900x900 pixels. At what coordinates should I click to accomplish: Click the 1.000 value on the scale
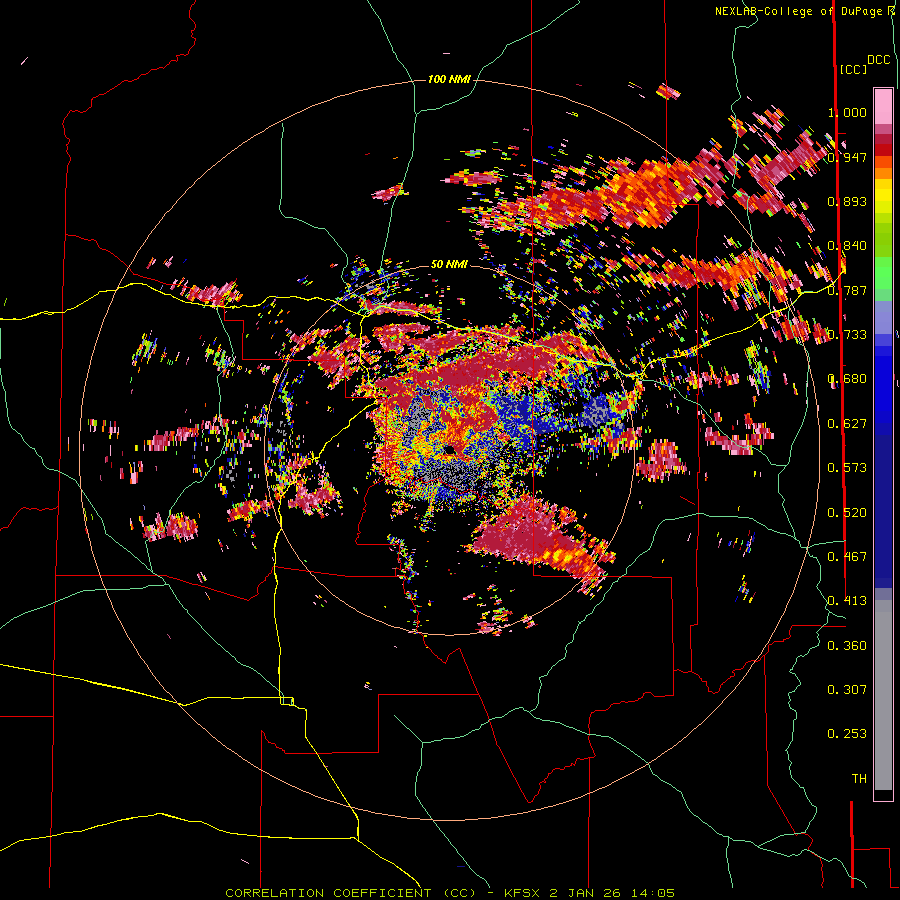coord(847,112)
